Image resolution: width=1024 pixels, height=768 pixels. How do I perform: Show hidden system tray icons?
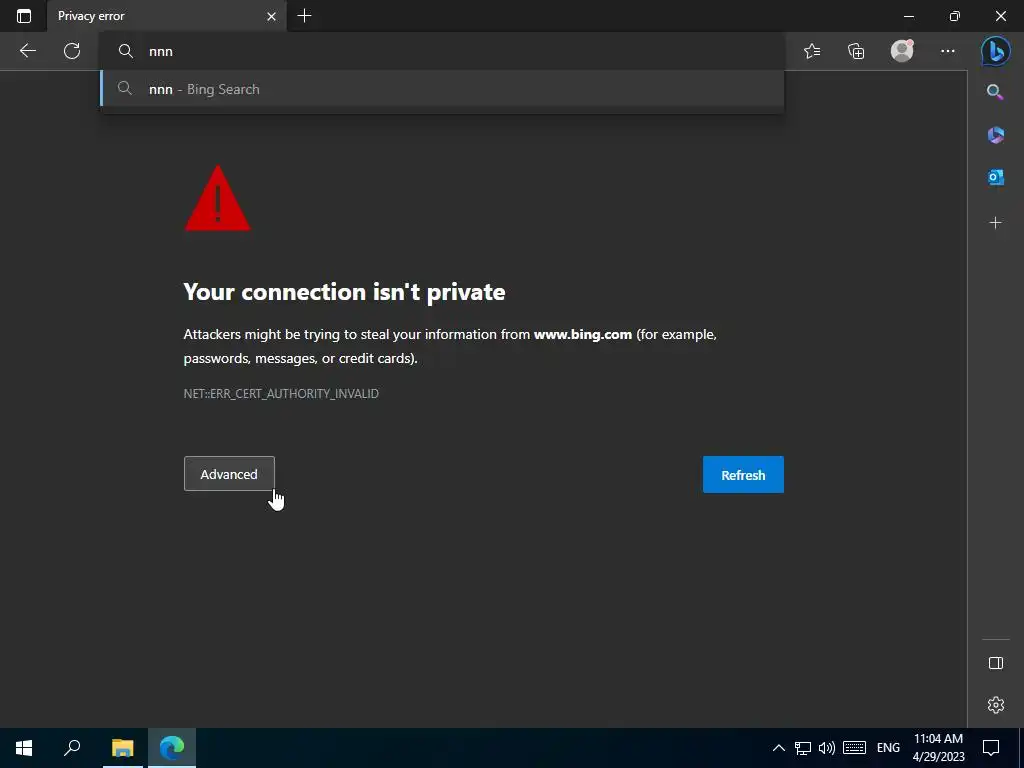point(778,748)
